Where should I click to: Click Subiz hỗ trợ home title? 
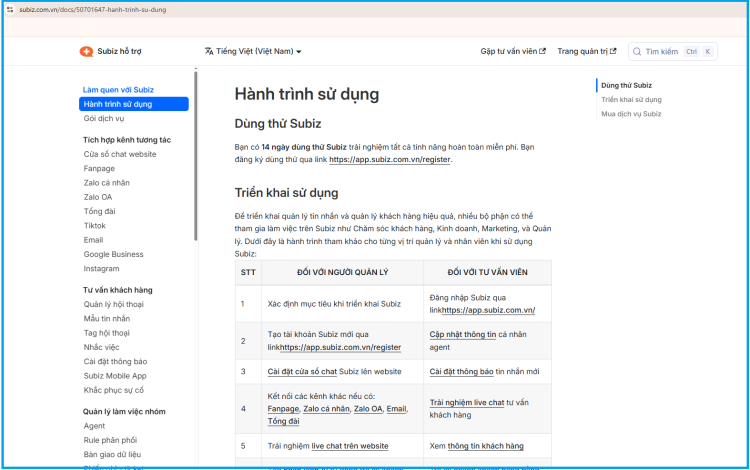tap(119, 51)
